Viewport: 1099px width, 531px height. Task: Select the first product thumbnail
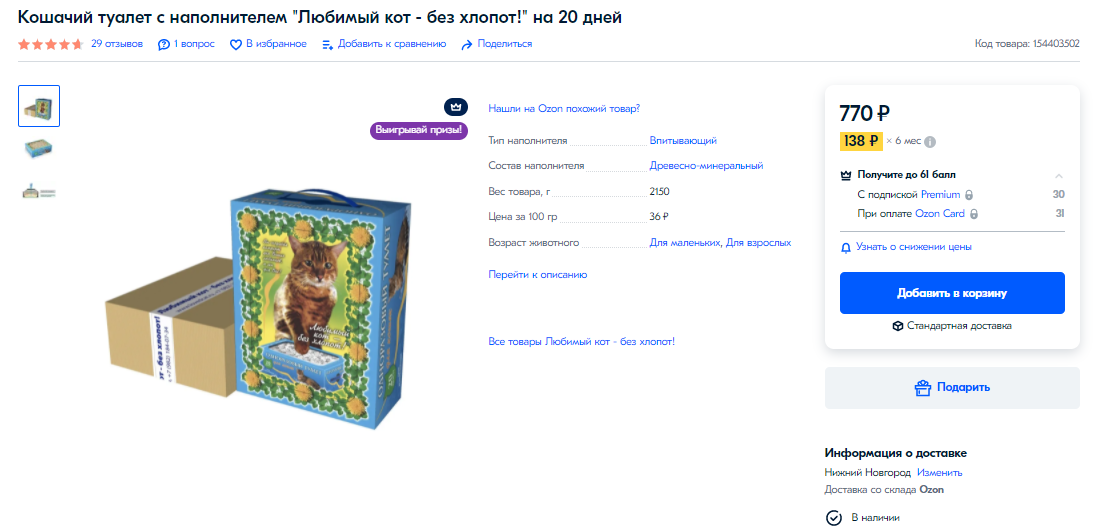[39, 106]
